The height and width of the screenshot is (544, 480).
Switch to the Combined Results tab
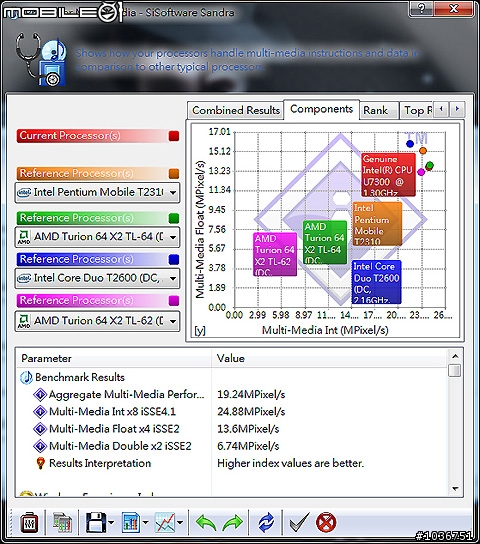[x=236, y=110]
